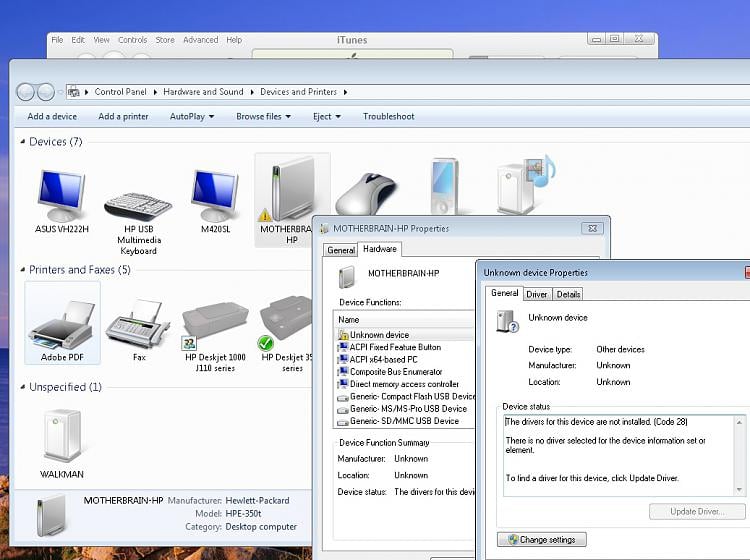Select the portable media player device icon
The image size is (750, 560).
[445, 187]
